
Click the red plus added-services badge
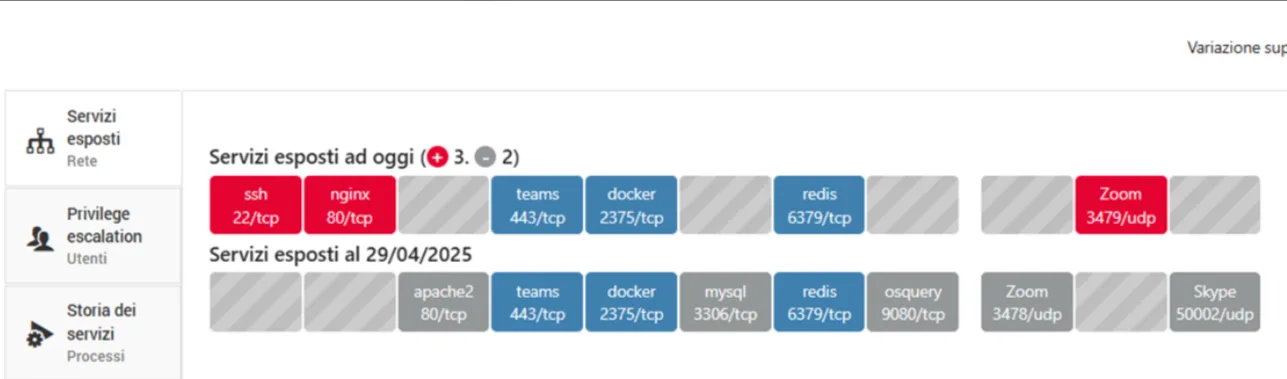point(438,157)
